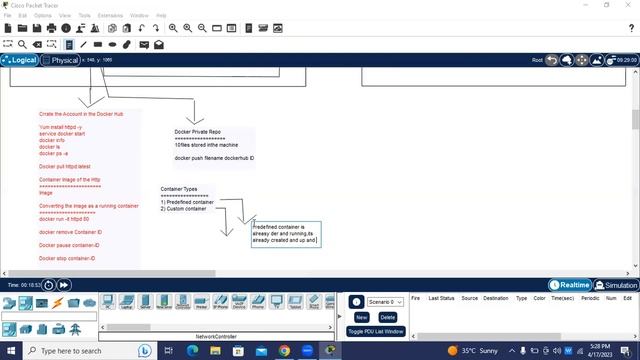Open the Scenario 0 dropdown
This screenshot has height=360, width=640.
coord(385,302)
